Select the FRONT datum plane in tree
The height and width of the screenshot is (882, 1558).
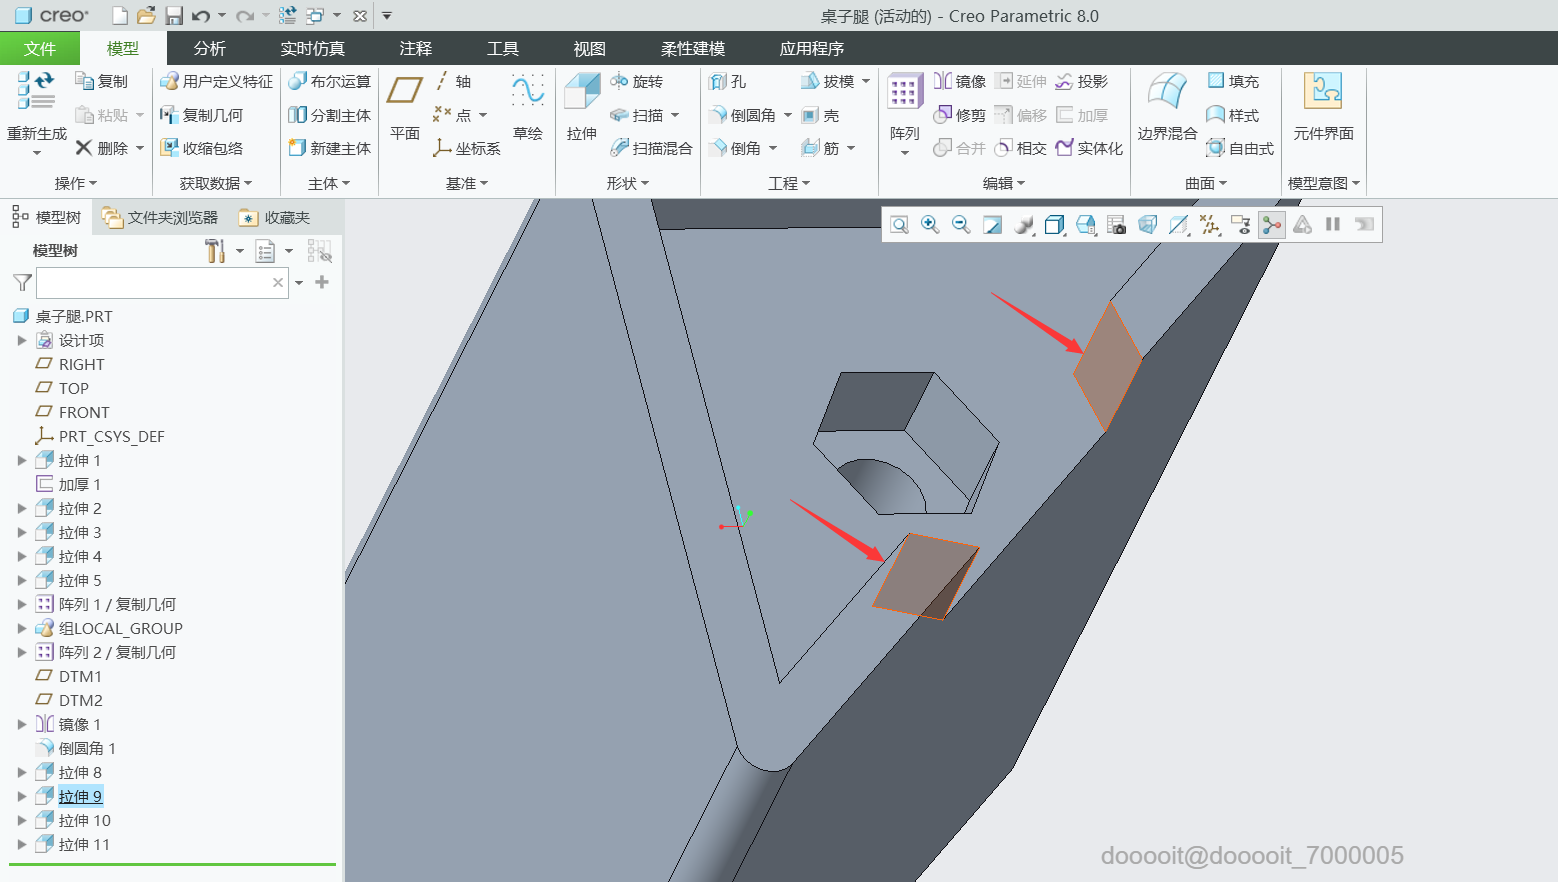point(84,412)
